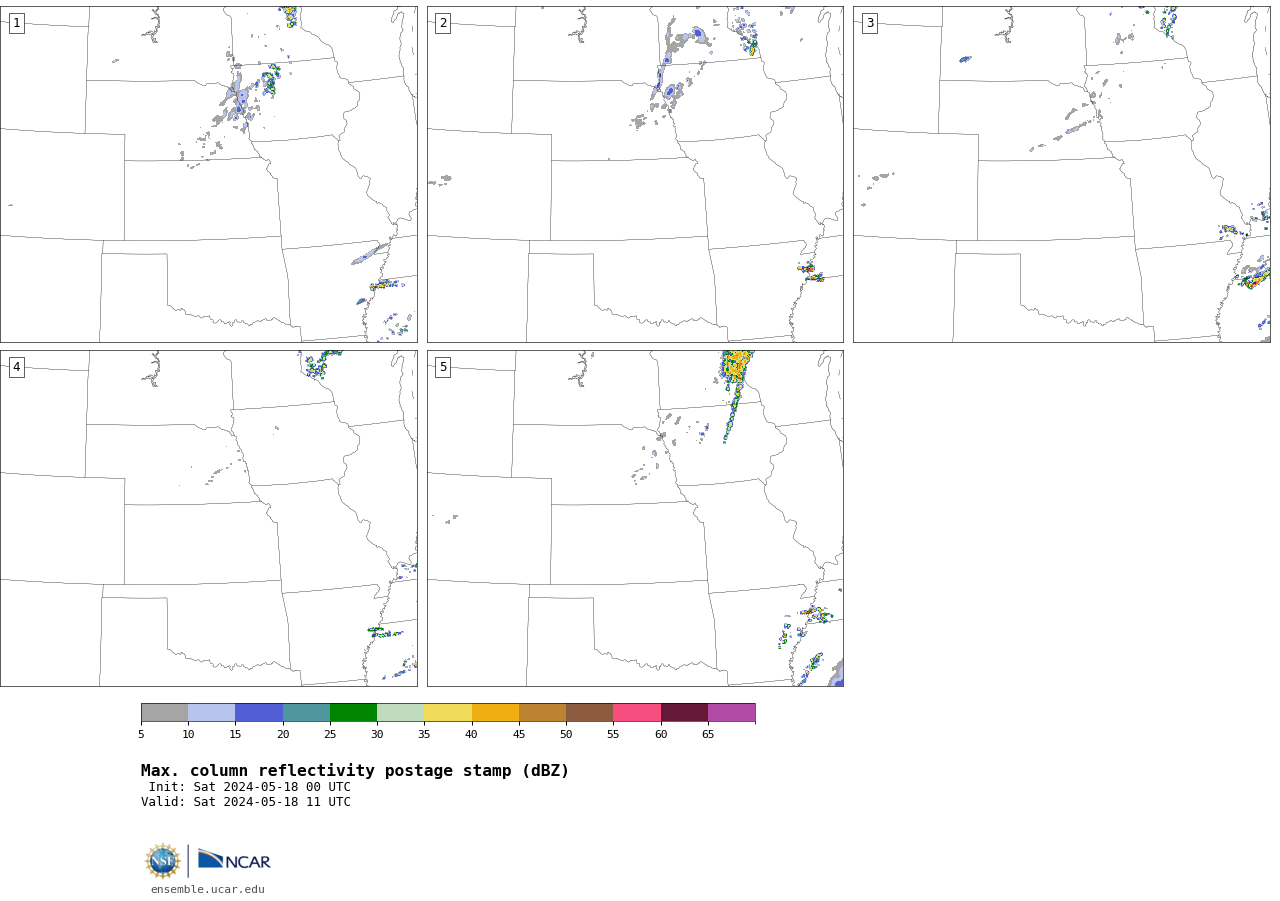Click the NSF logo icon

coord(163,861)
